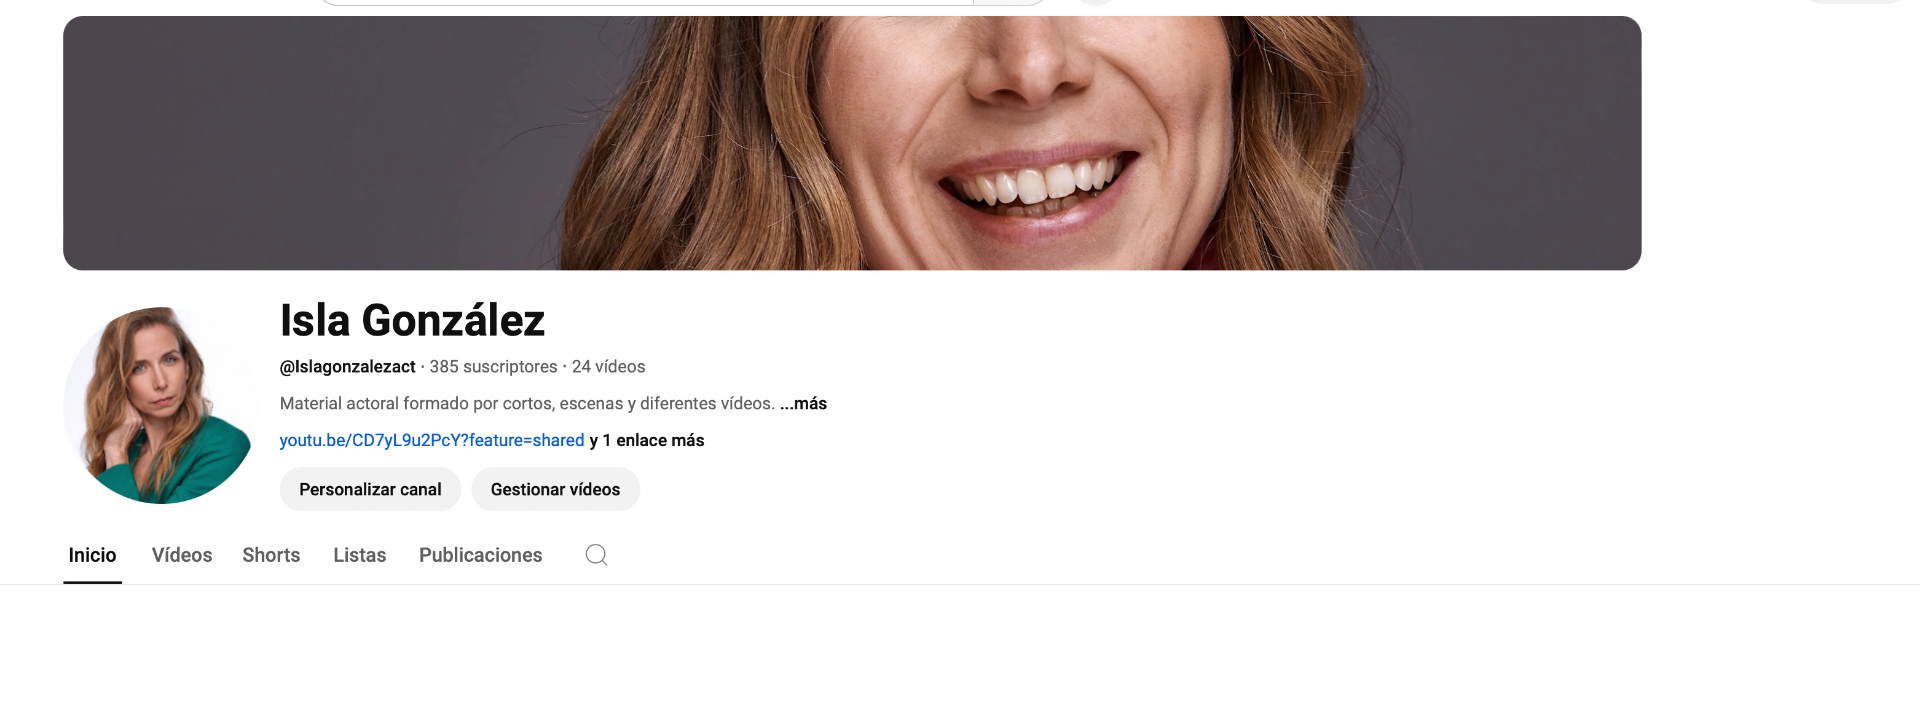
Task: Show the 'y 1 enlace más' links
Action: [x=647, y=440]
